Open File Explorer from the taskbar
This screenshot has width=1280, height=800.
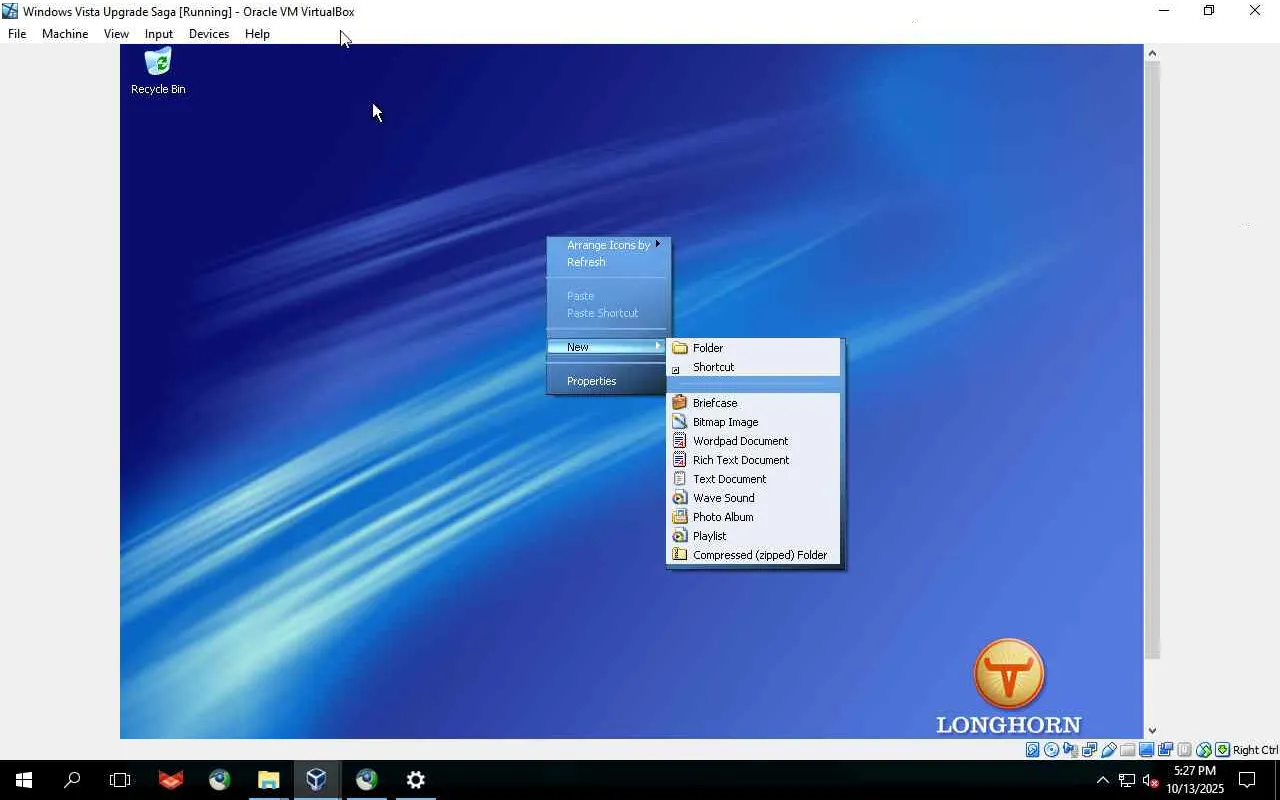coord(268,780)
